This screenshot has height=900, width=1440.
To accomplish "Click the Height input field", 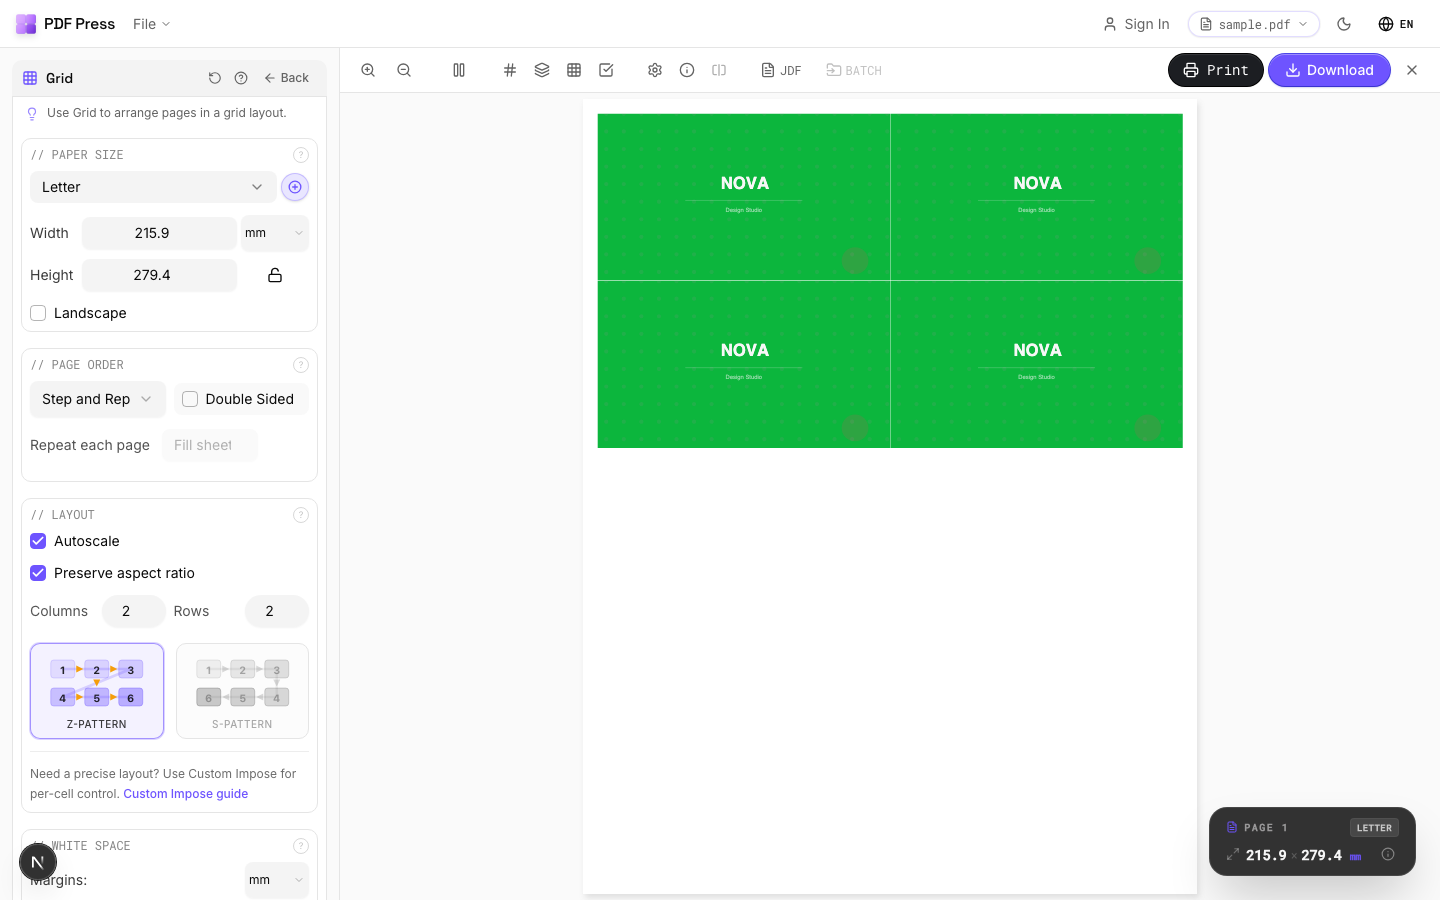I will pyautogui.click(x=159, y=275).
